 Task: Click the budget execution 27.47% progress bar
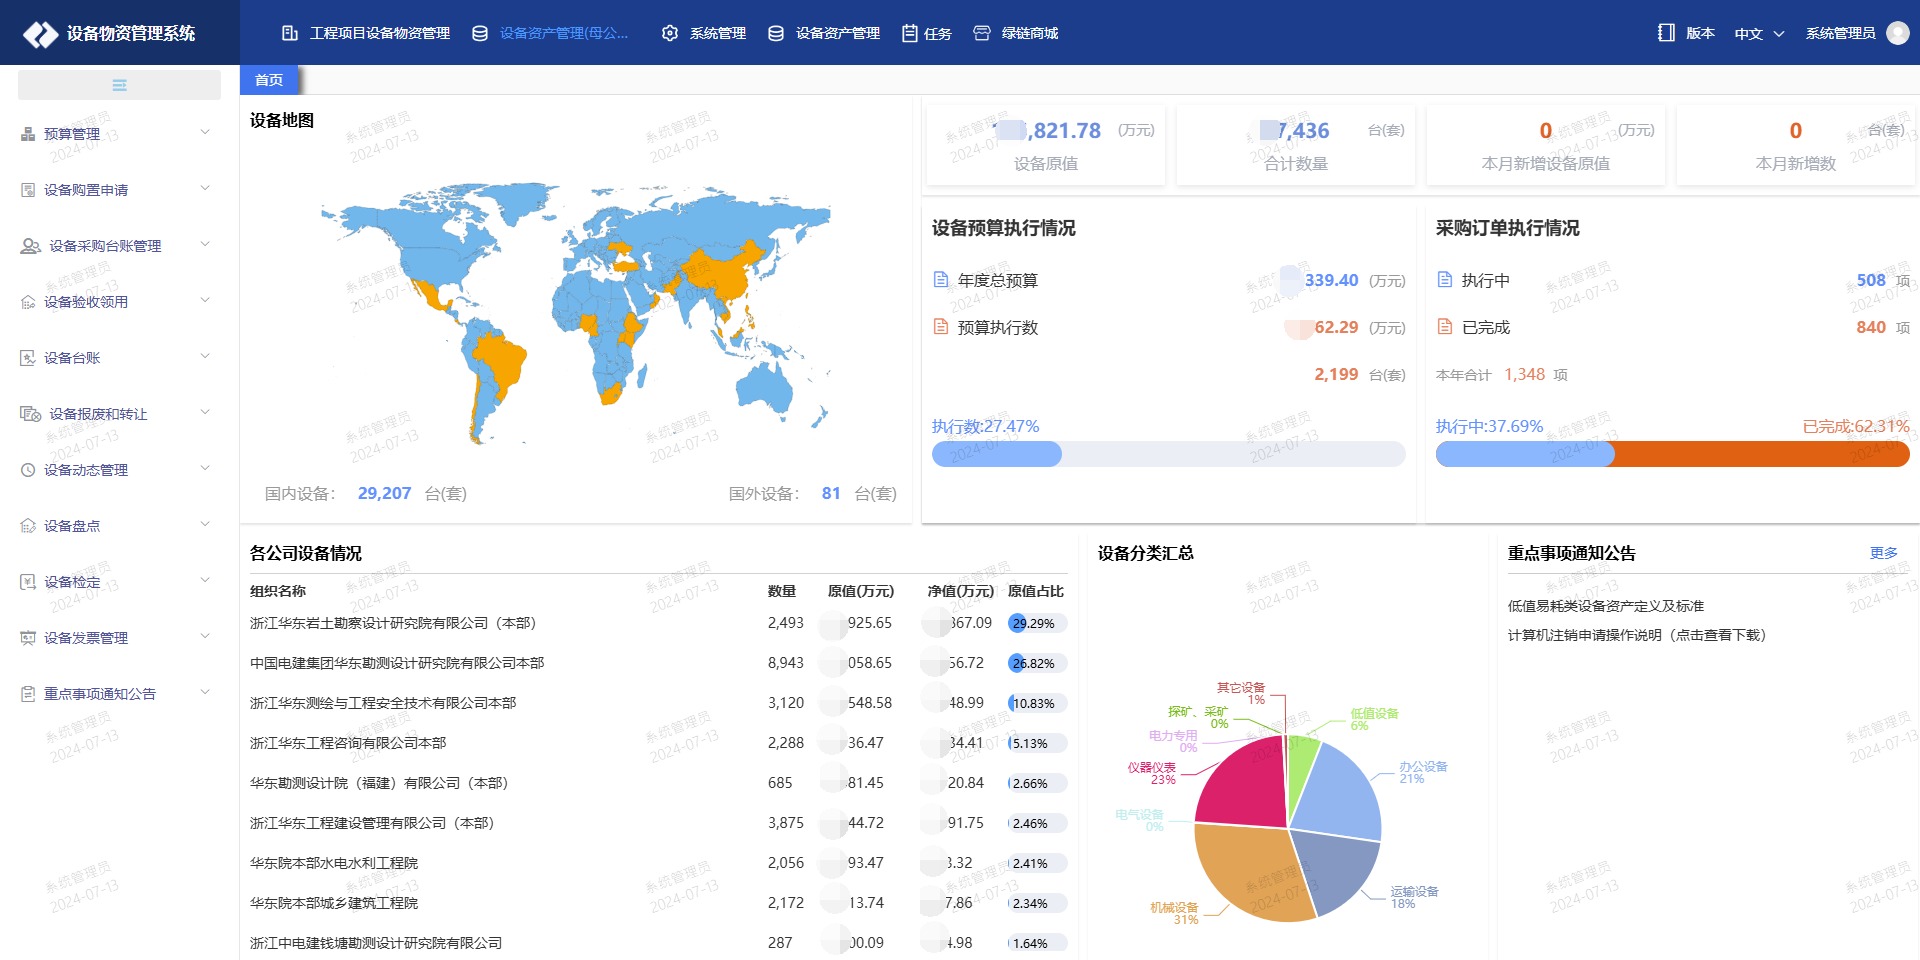coord(1168,454)
